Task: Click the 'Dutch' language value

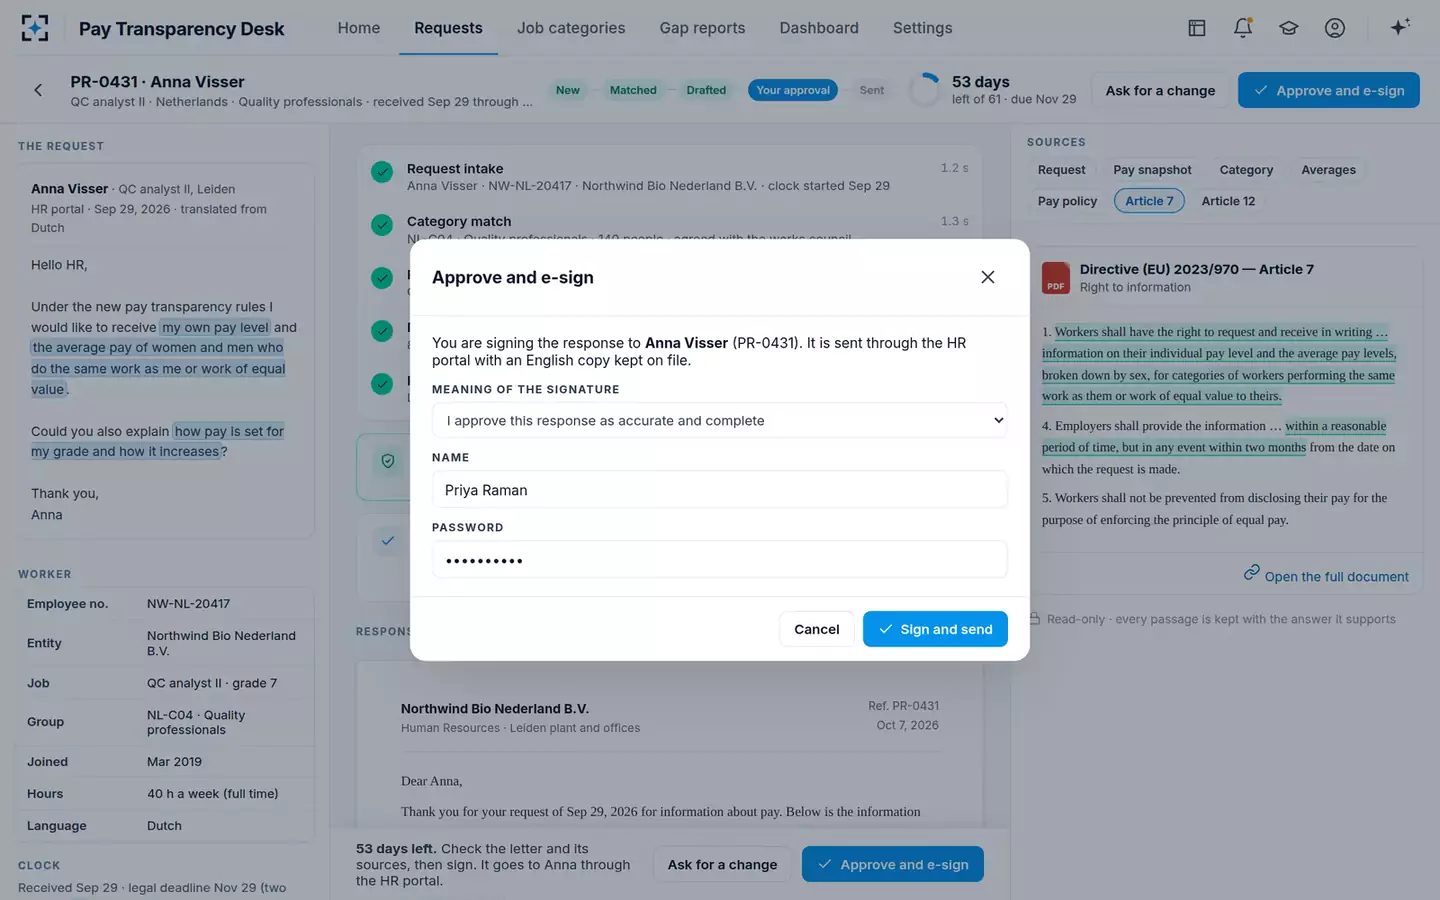Action: (x=164, y=826)
